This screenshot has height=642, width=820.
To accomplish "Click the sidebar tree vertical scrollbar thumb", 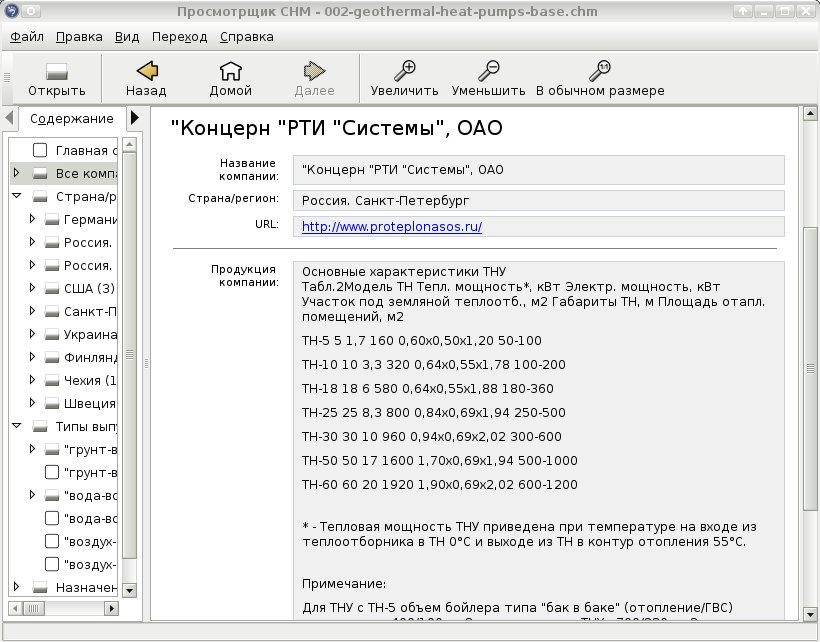I will tap(129, 355).
